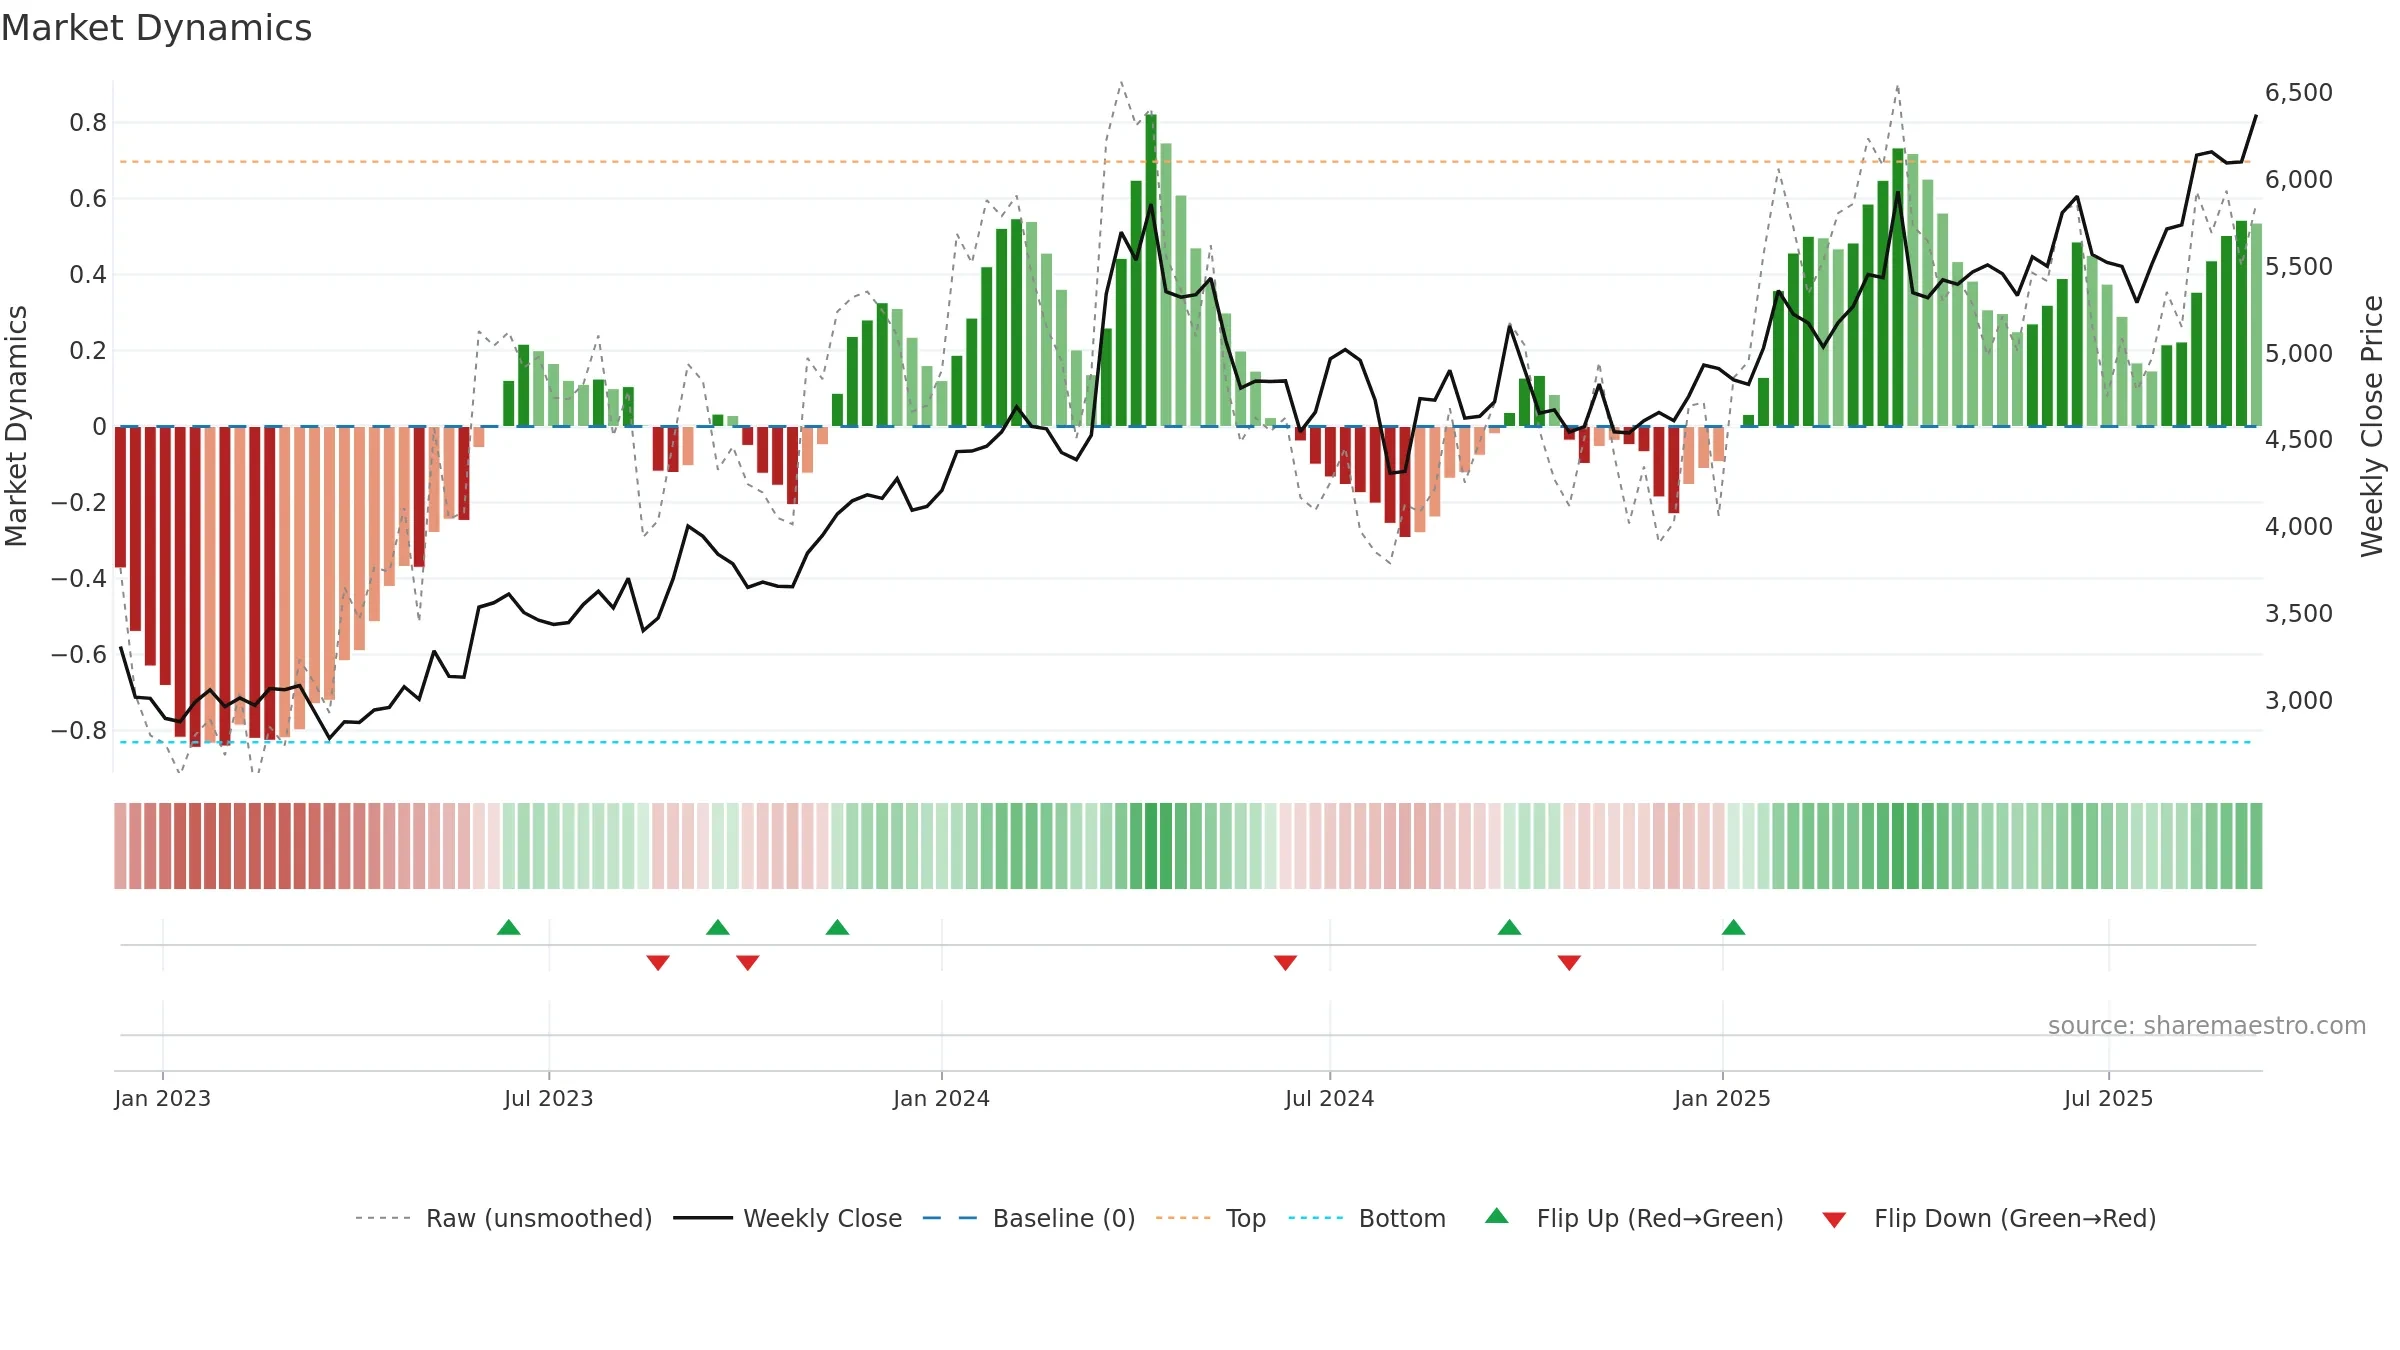The image size is (2400, 1350).
Task: Click the Jan 2024 x-axis label
Action: click(941, 1098)
